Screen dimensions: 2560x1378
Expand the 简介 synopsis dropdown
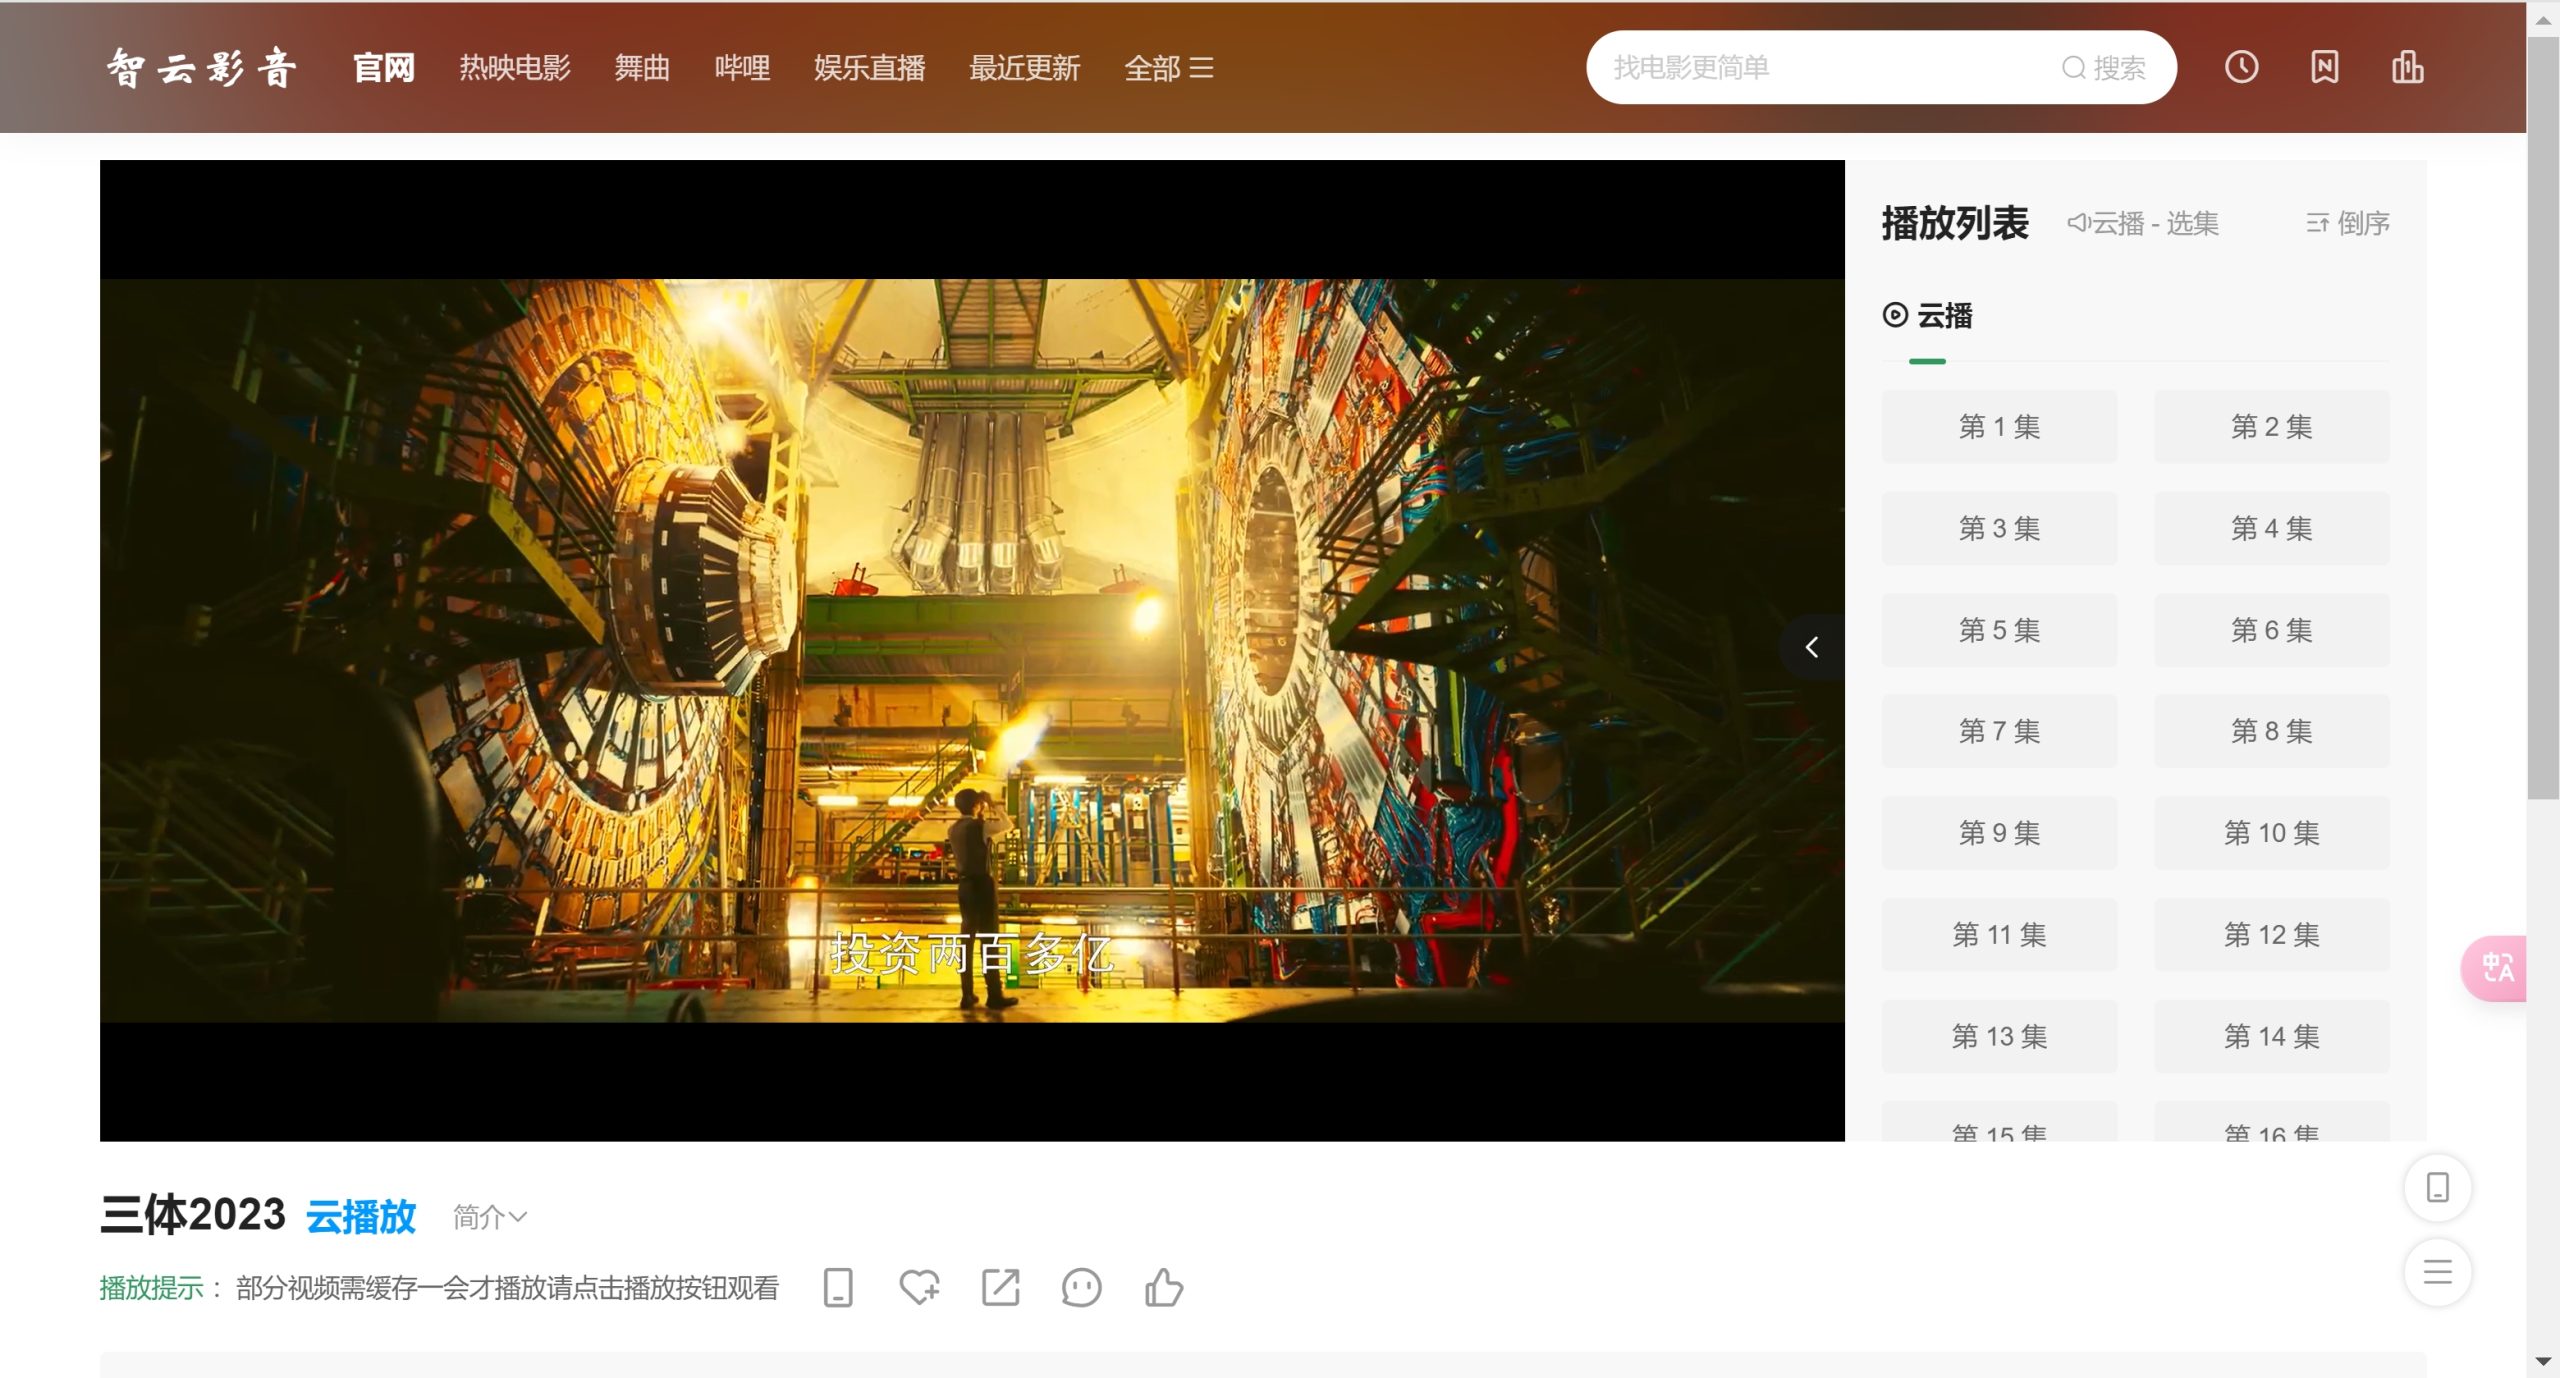coord(490,1216)
